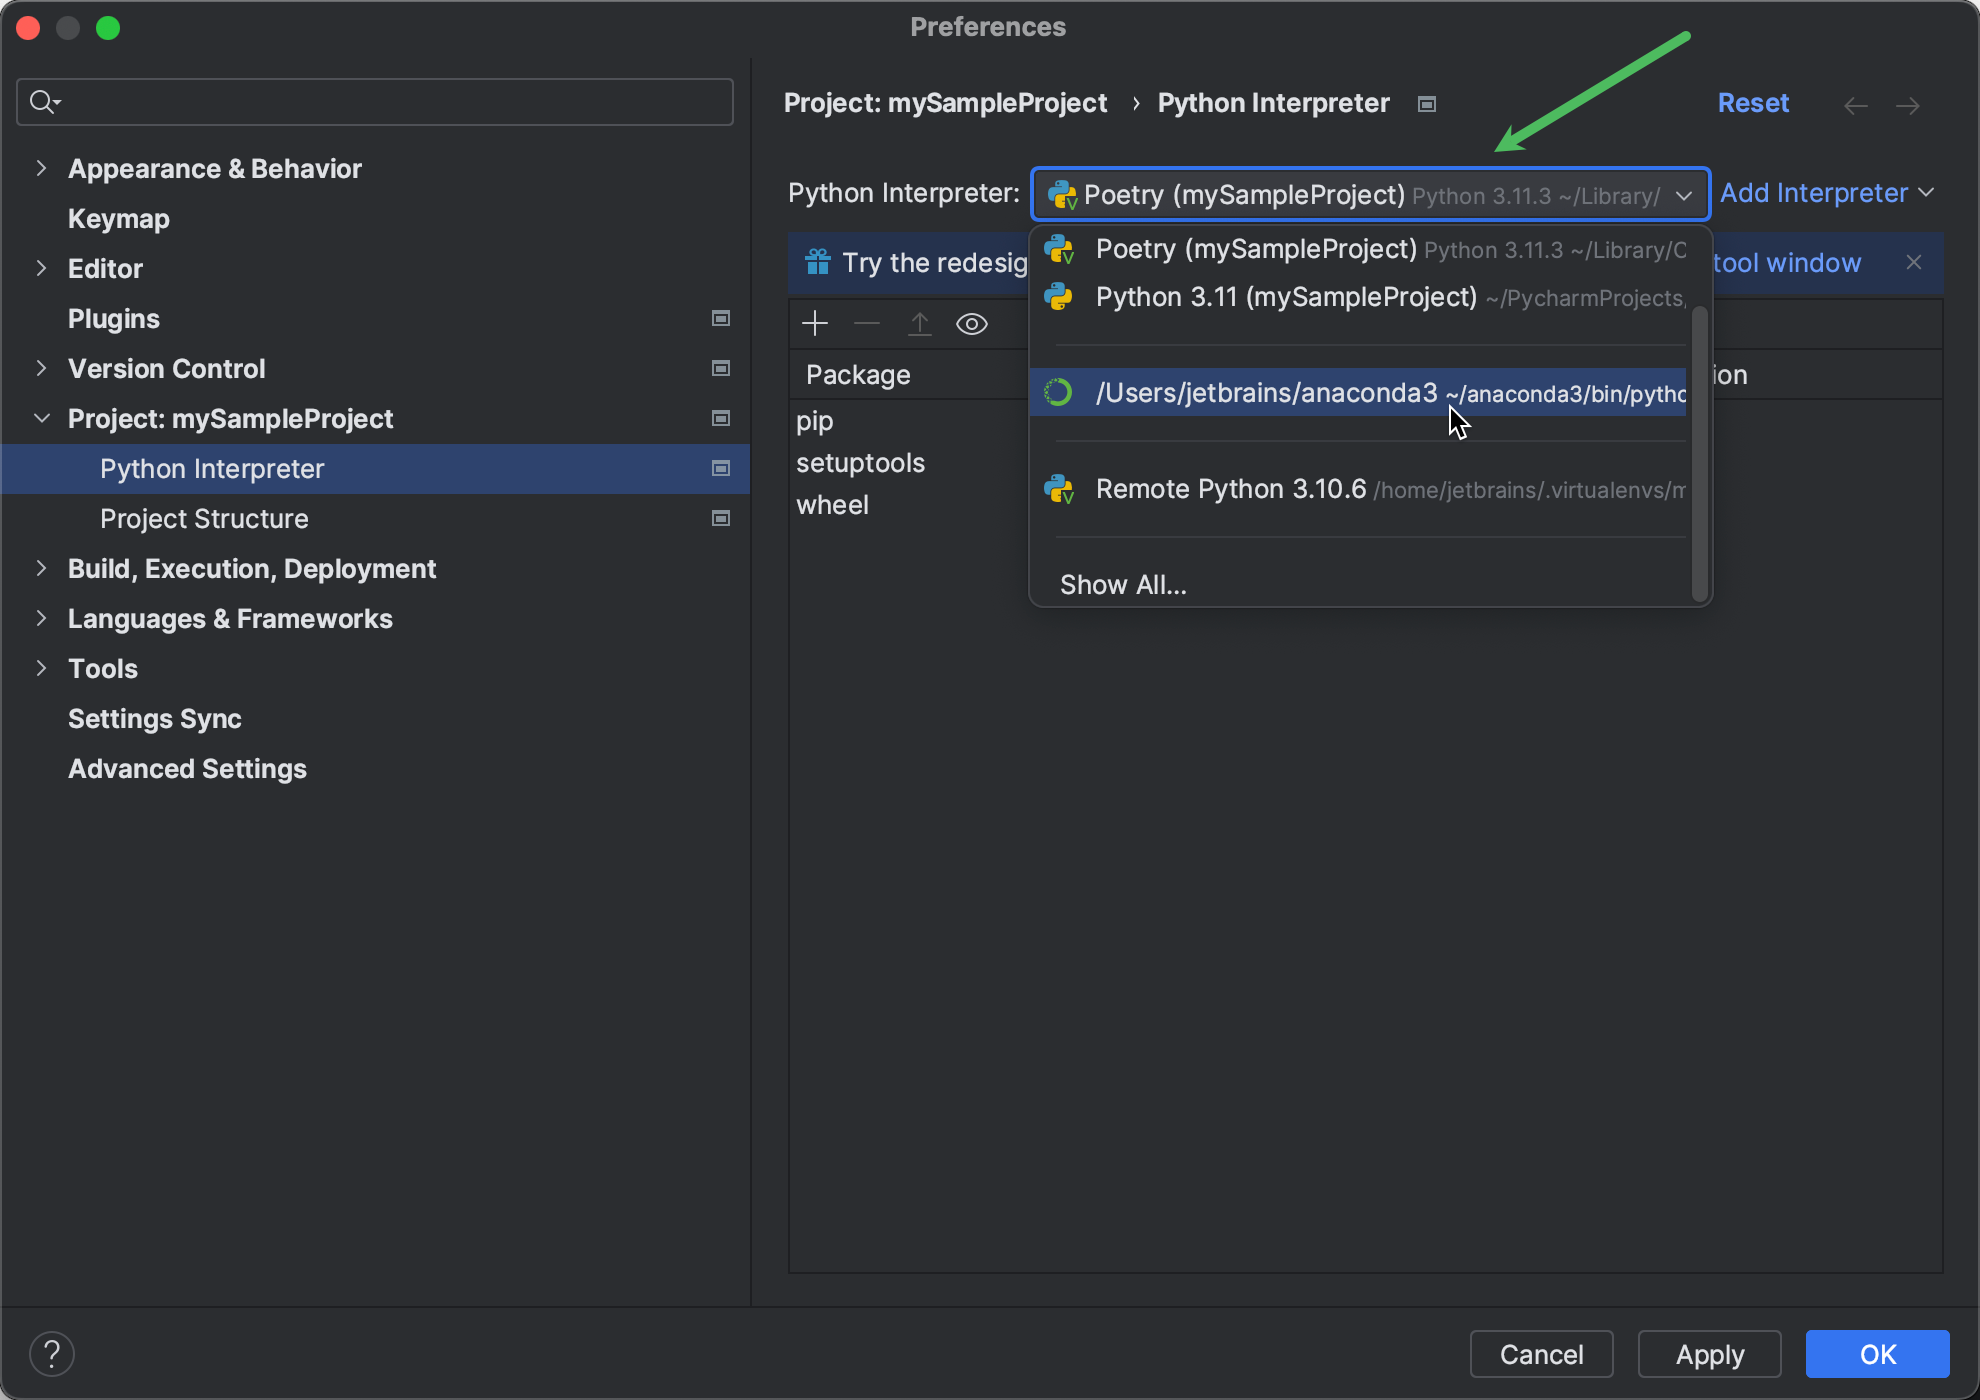Click the remove package icon

866,323
